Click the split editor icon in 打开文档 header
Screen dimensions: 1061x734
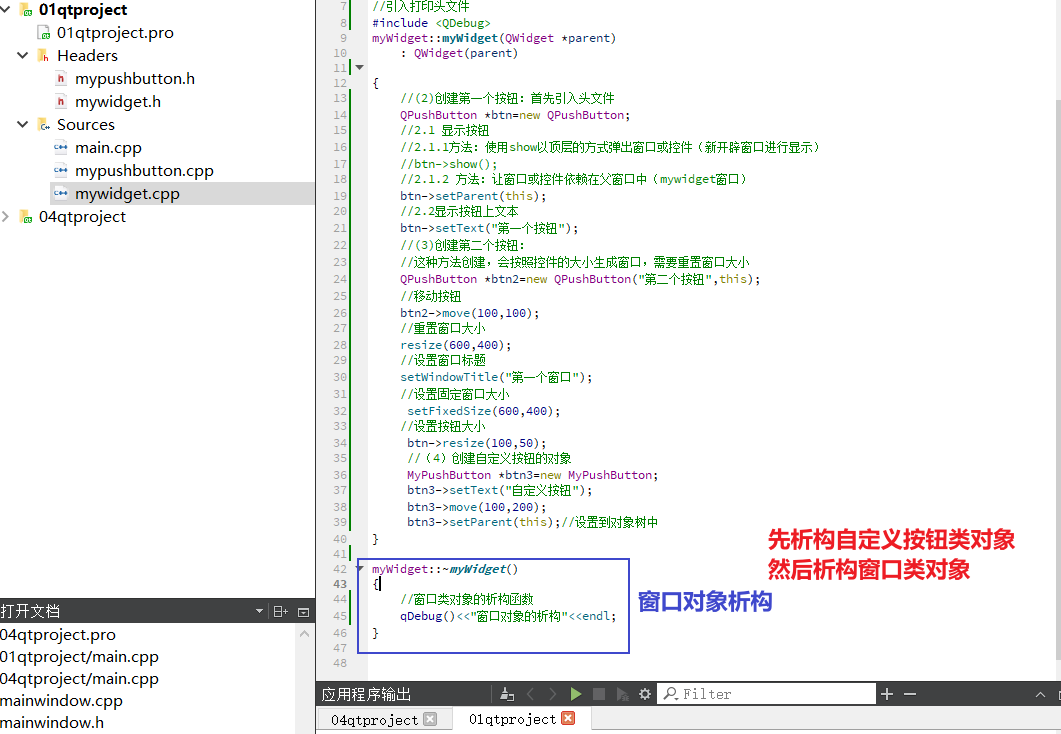281,611
